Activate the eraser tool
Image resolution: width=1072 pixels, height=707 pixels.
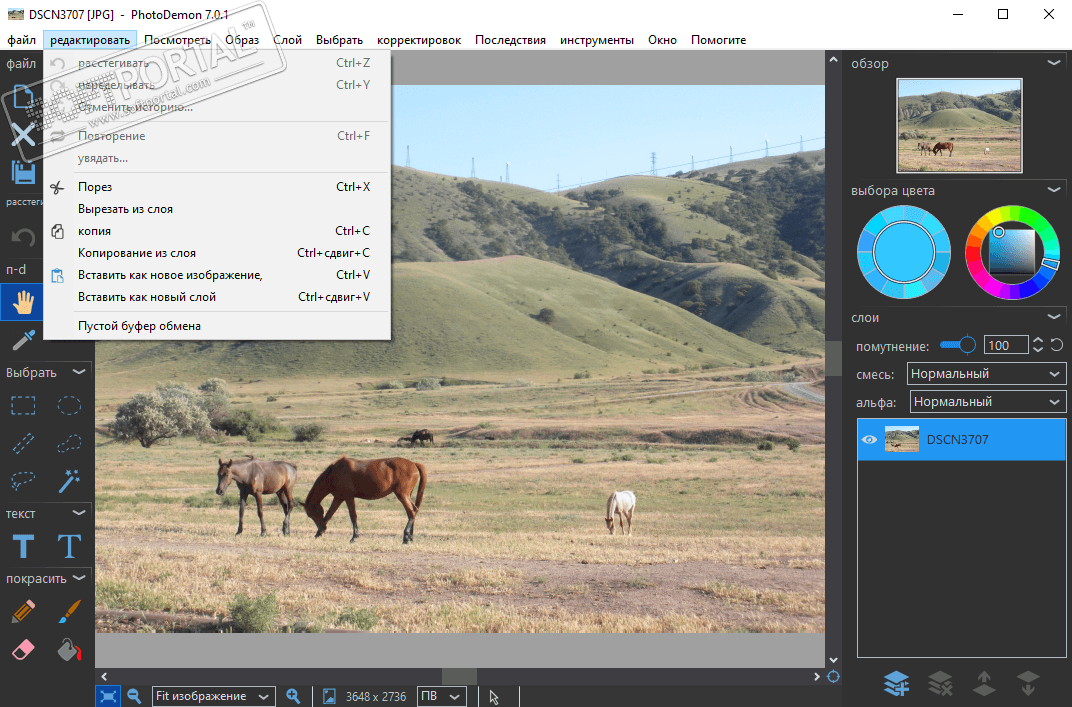[23, 650]
